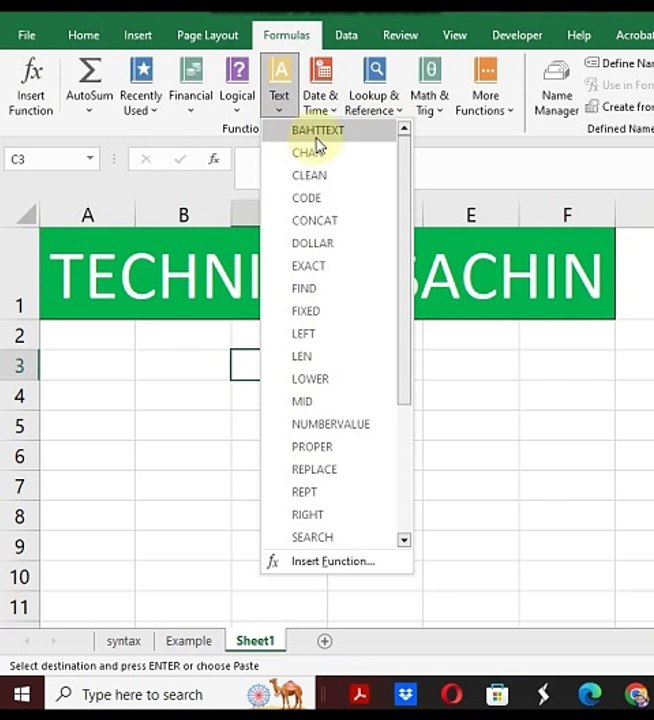Image resolution: width=654 pixels, height=720 pixels.
Task: Click the formula bar fx insert function icon
Action: pos(214,159)
